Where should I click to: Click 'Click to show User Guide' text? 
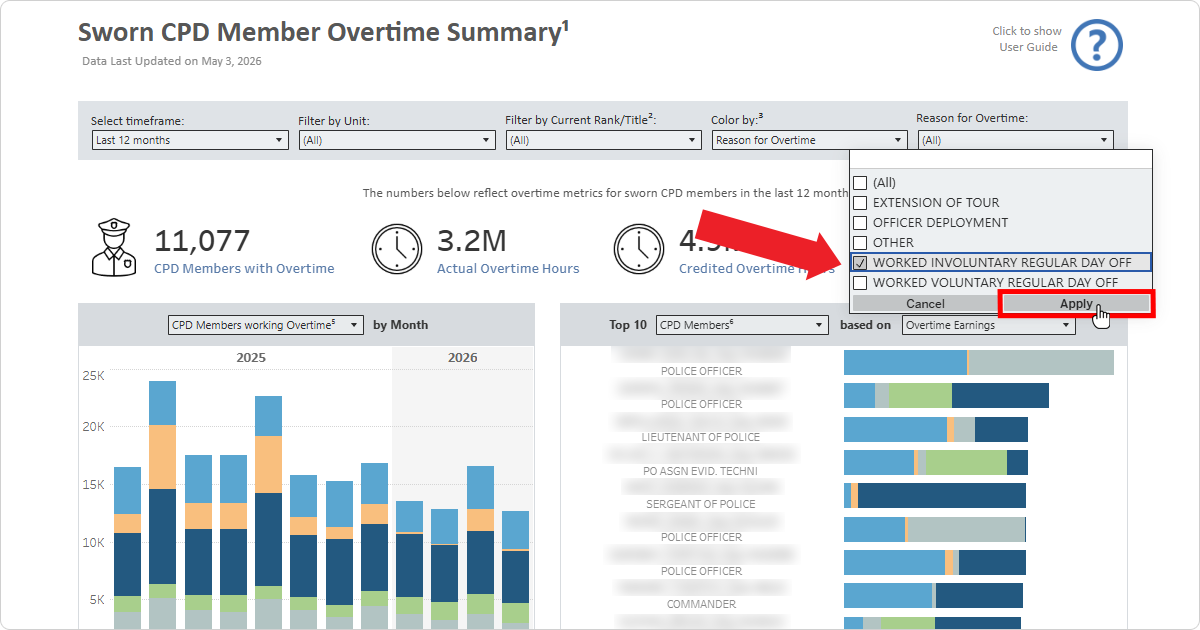pyautogui.click(x=1027, y=39)
